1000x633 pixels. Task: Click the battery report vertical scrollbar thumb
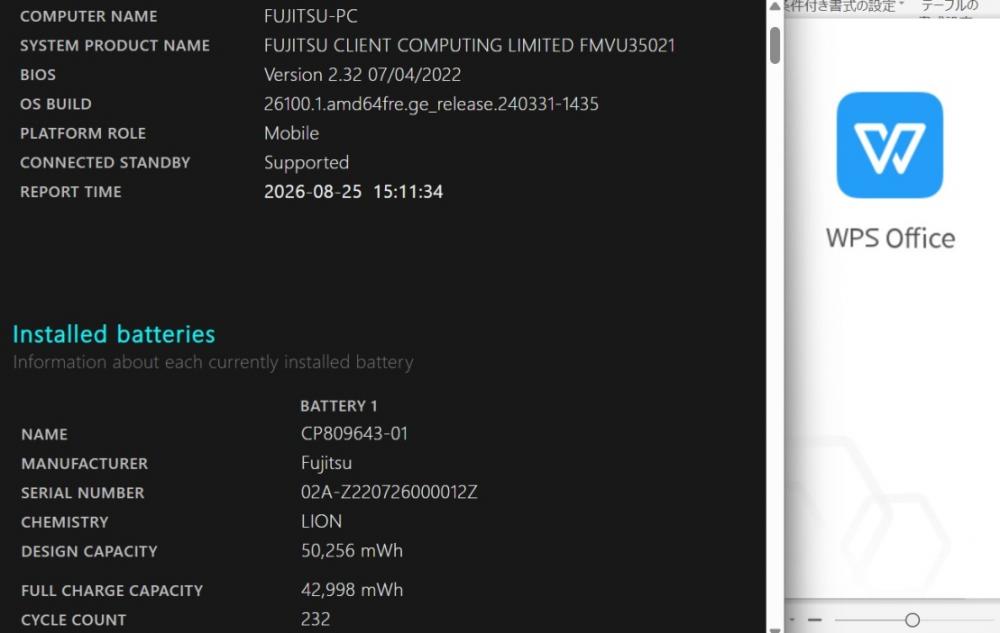(x=775, y=45)
